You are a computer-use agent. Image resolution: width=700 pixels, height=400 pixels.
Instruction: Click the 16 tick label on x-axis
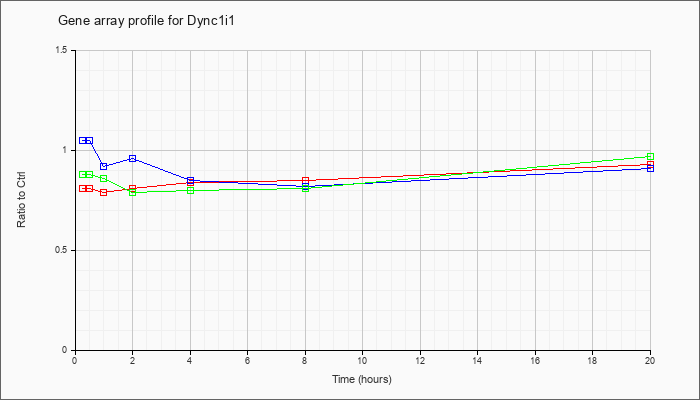[x=535, y=360]
